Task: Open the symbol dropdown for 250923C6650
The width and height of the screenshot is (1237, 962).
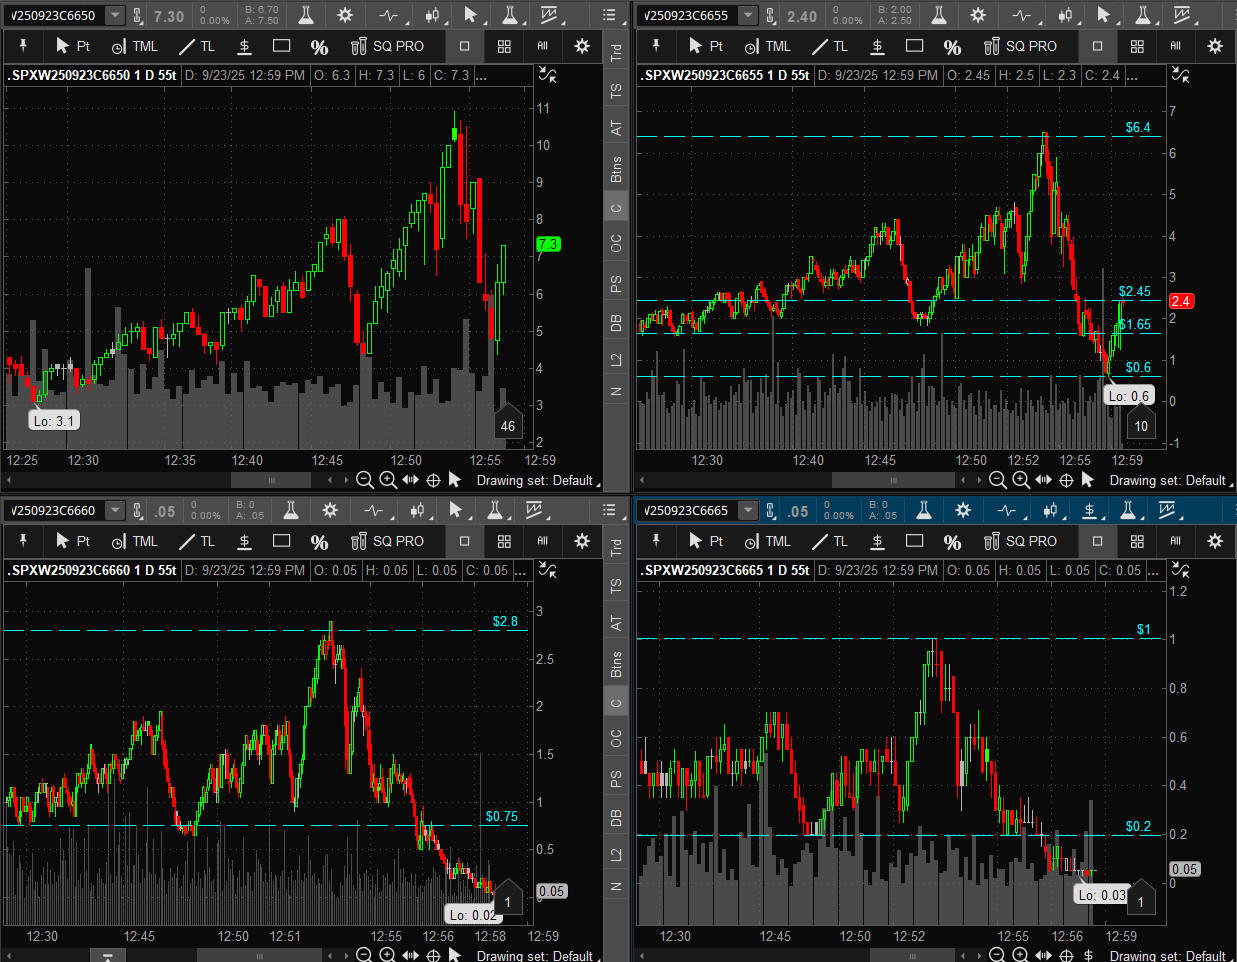Action: point(115,16)
